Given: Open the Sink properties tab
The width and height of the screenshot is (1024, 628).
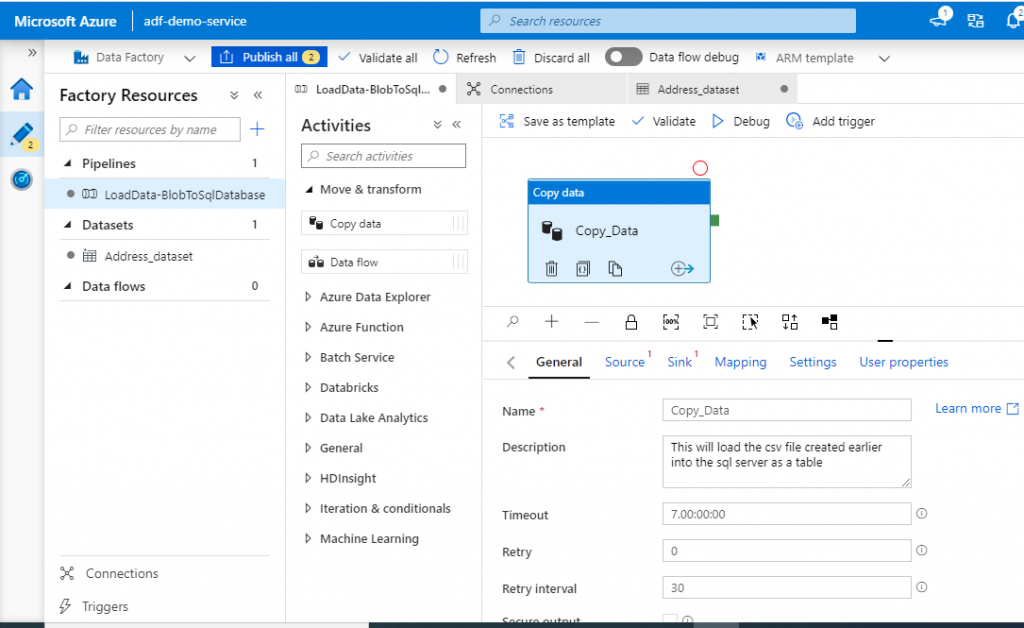Looking at the screenshot, I should 679,362.
